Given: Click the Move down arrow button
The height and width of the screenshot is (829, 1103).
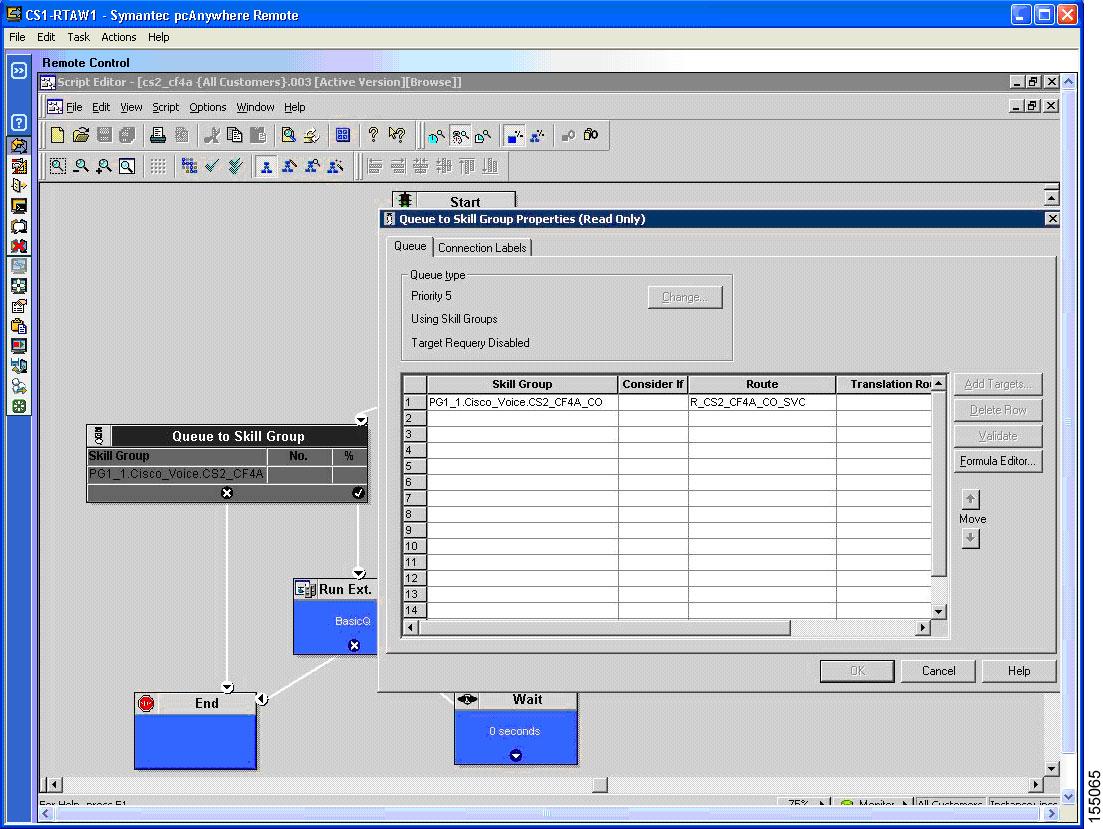Looking at the screenshot, I should tap(971, 538).
